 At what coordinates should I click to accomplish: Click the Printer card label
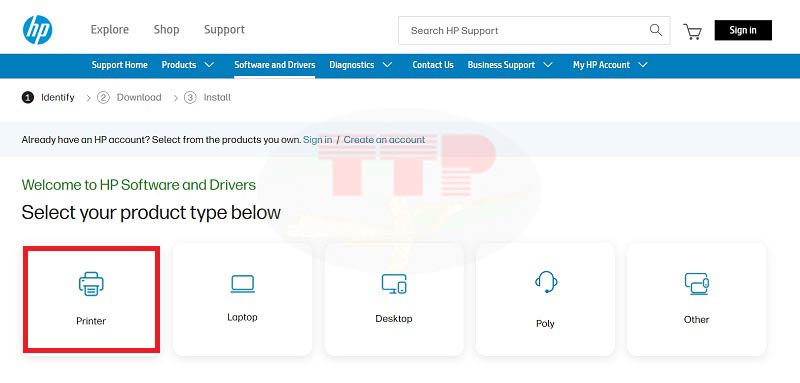pos(91,321)
